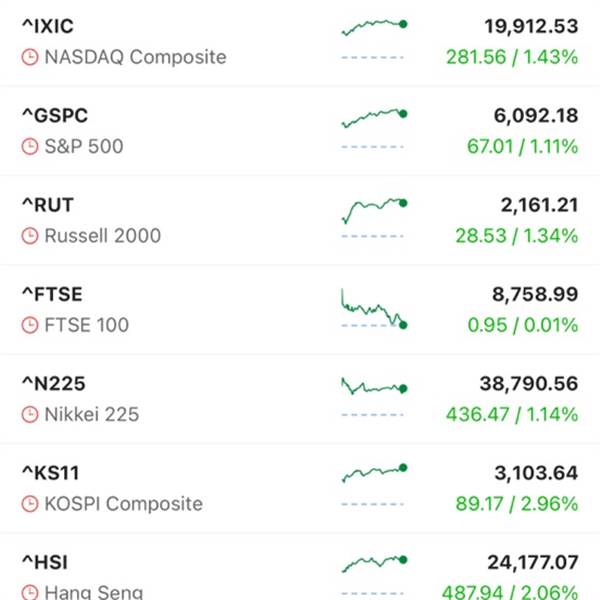The height and width of the screenshot is (600, 600).
Task: Open the FTSE 100 price 8,758.99
Action: [535, 294]
